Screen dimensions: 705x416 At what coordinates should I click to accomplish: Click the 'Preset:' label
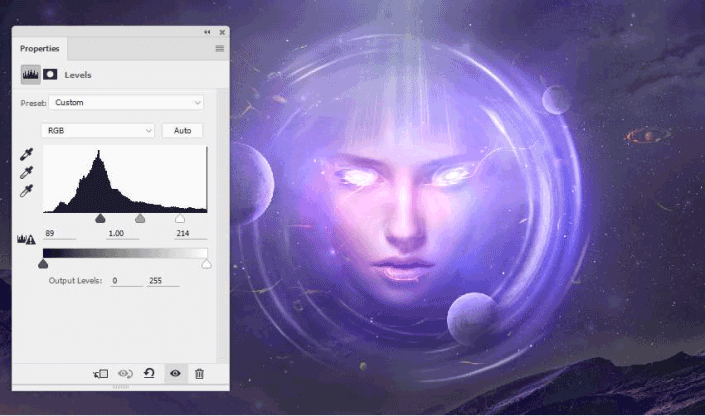33,103
